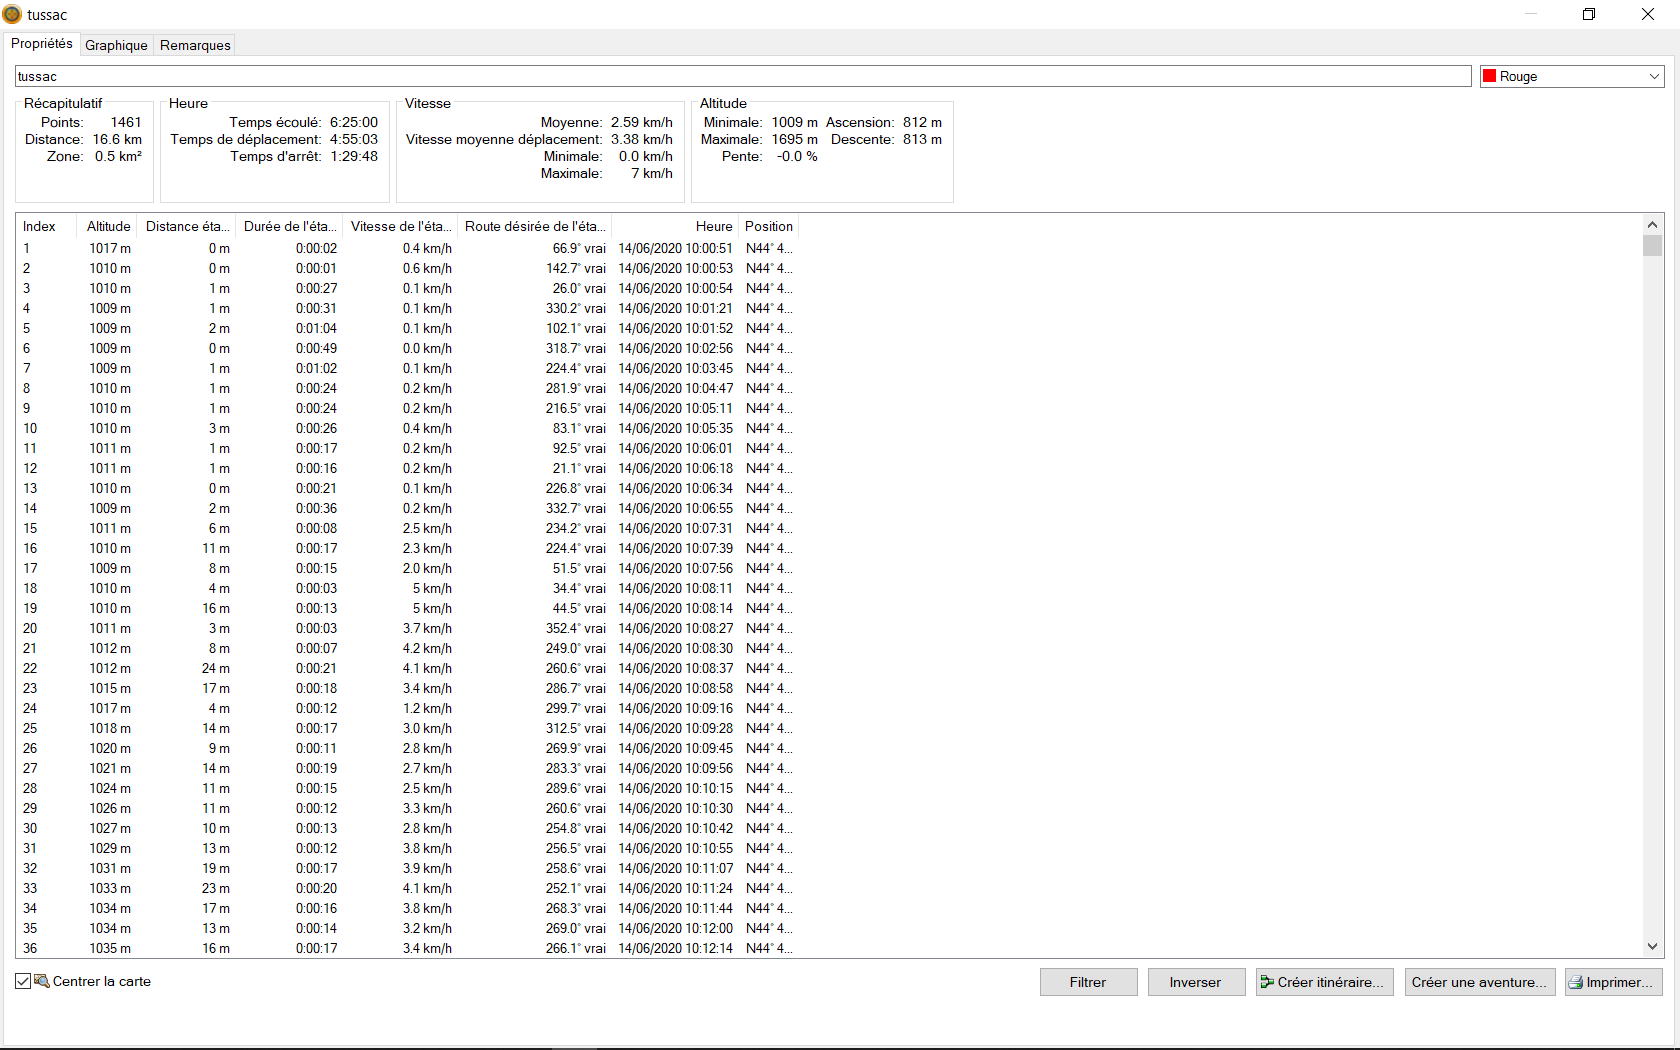
Task: Toggle the Centrer la carte checkbox
Action: pyautogui.click(x=23, y=981)
